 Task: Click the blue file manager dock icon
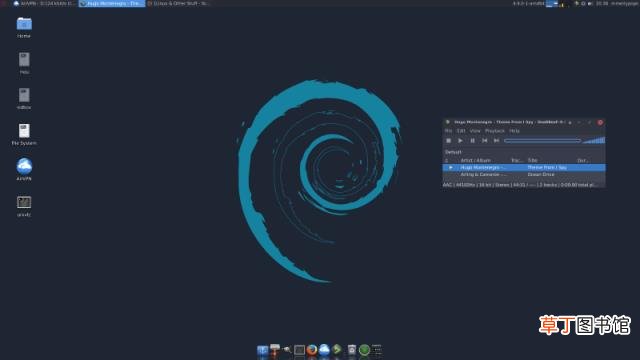click(x=262, y=350)
